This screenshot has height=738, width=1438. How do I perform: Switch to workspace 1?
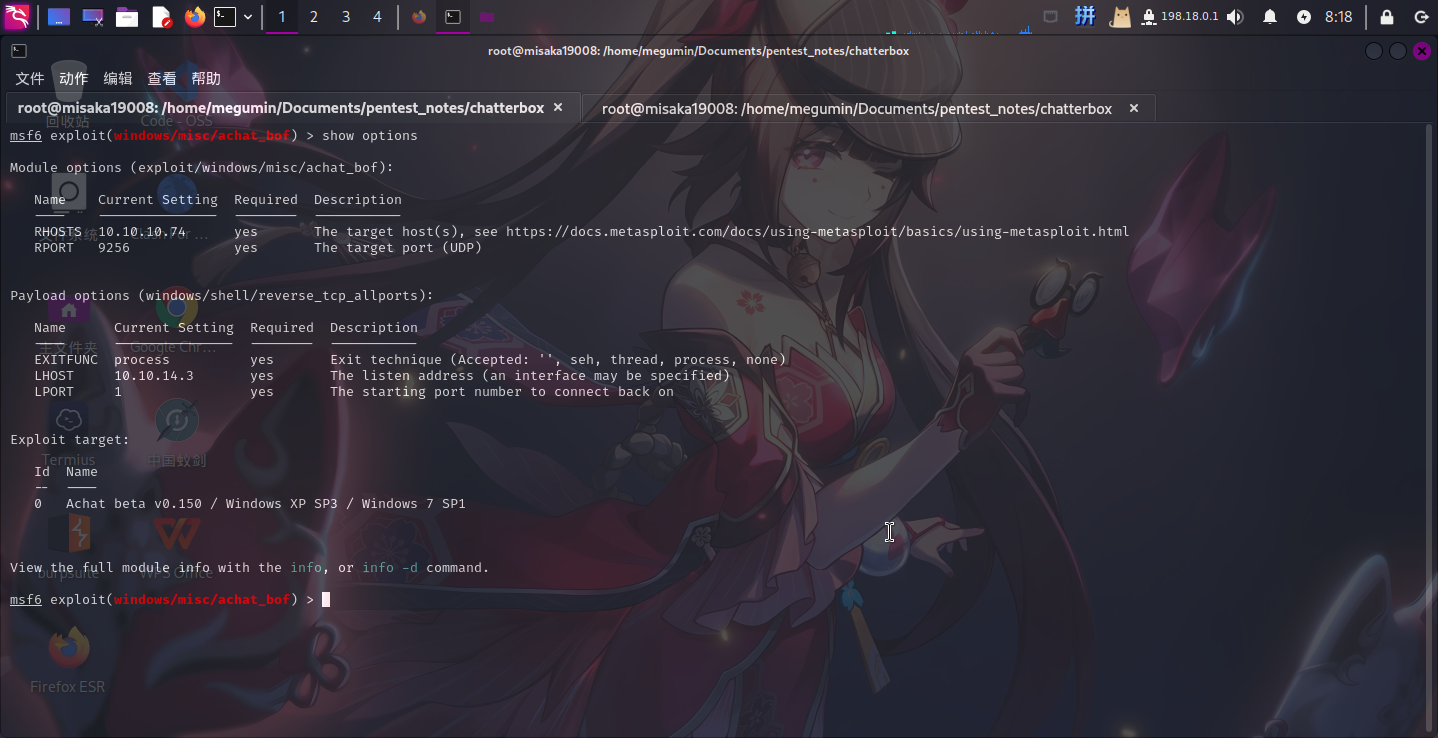282,17
